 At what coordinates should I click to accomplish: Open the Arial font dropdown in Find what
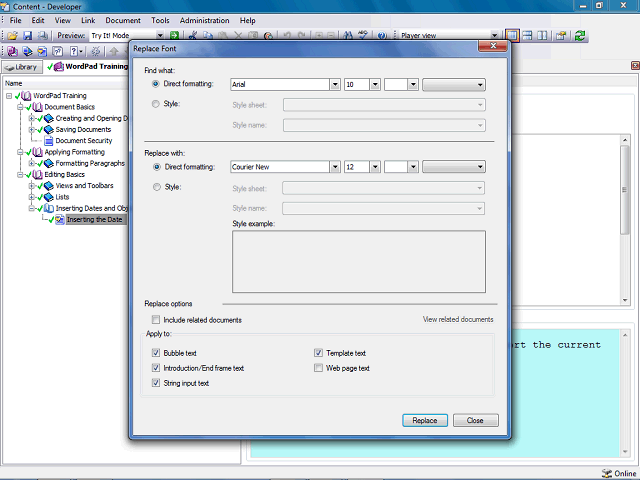pyautogui.click(x=335, y=84)
